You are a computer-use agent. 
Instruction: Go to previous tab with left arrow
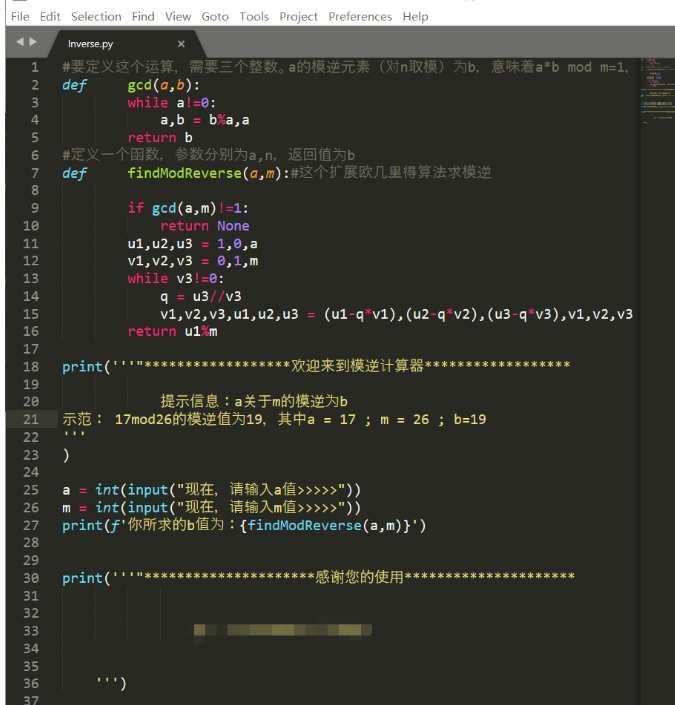pyautogui.click(x=20, y=42)
